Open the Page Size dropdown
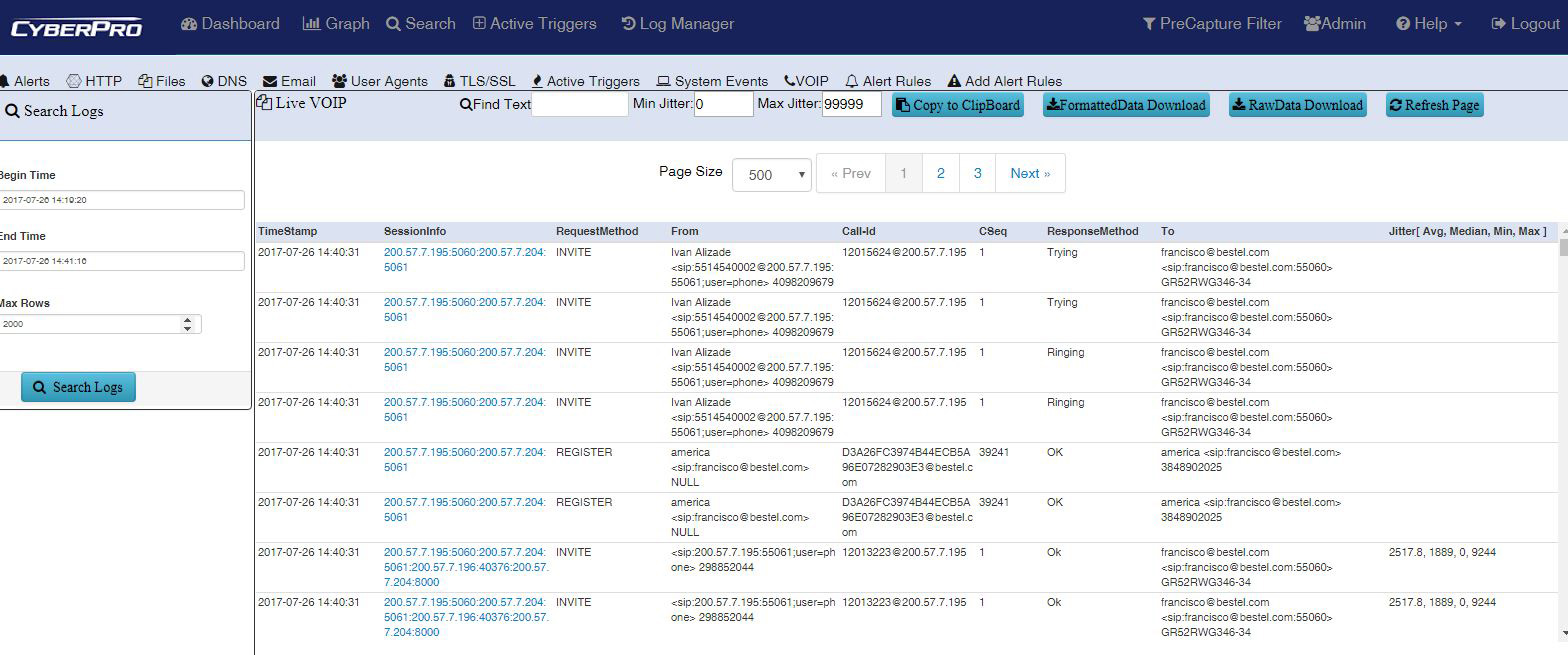This screenshot has width=1568, height=655. [x=772, y=174]
